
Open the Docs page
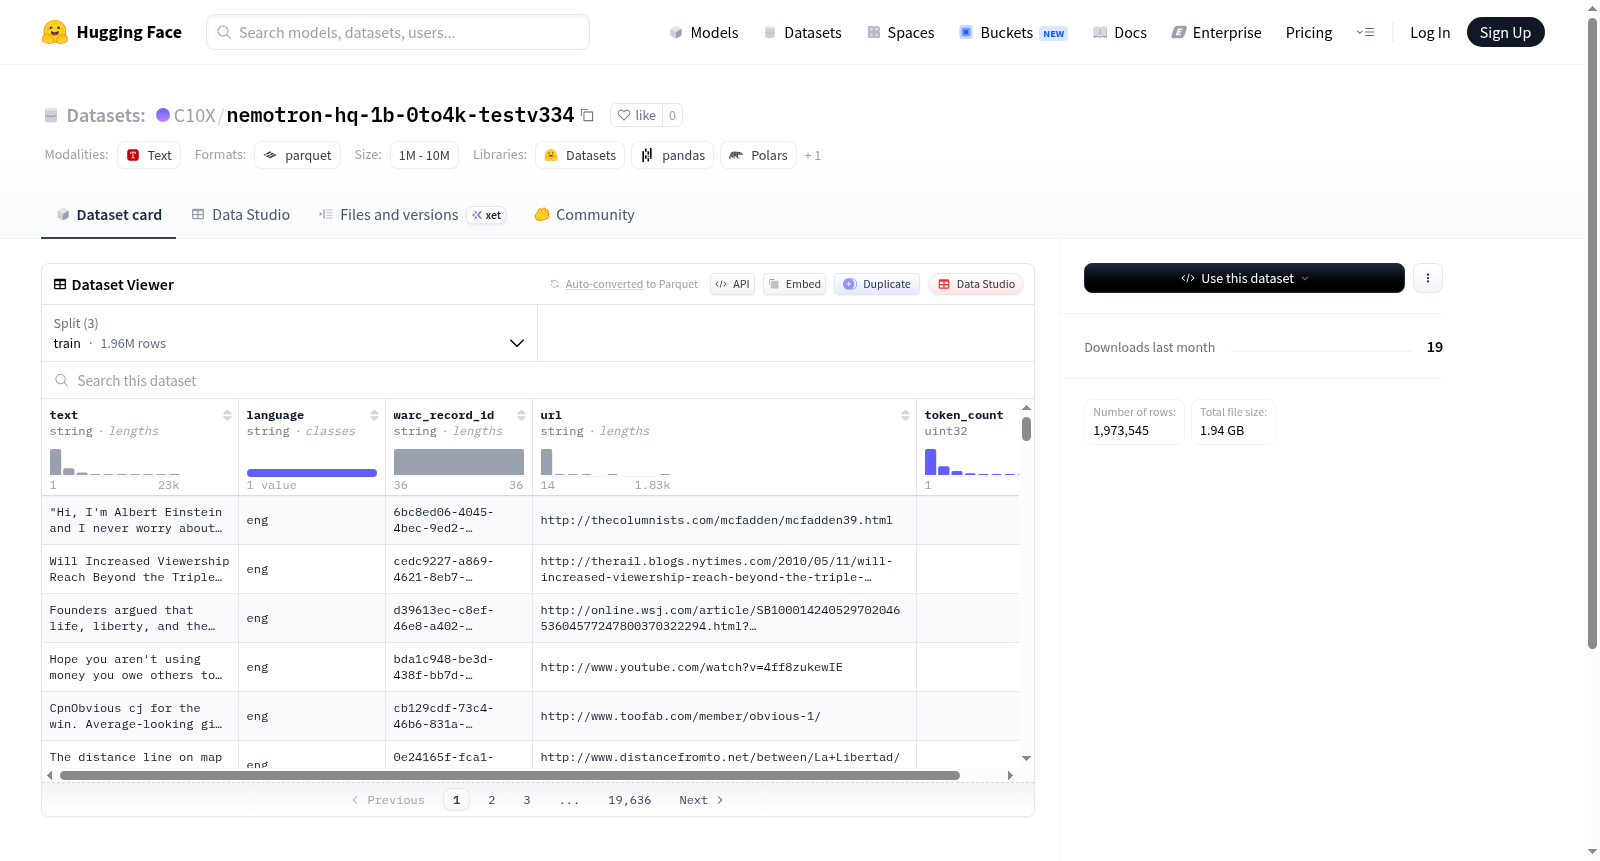[x=1120, y=32]
